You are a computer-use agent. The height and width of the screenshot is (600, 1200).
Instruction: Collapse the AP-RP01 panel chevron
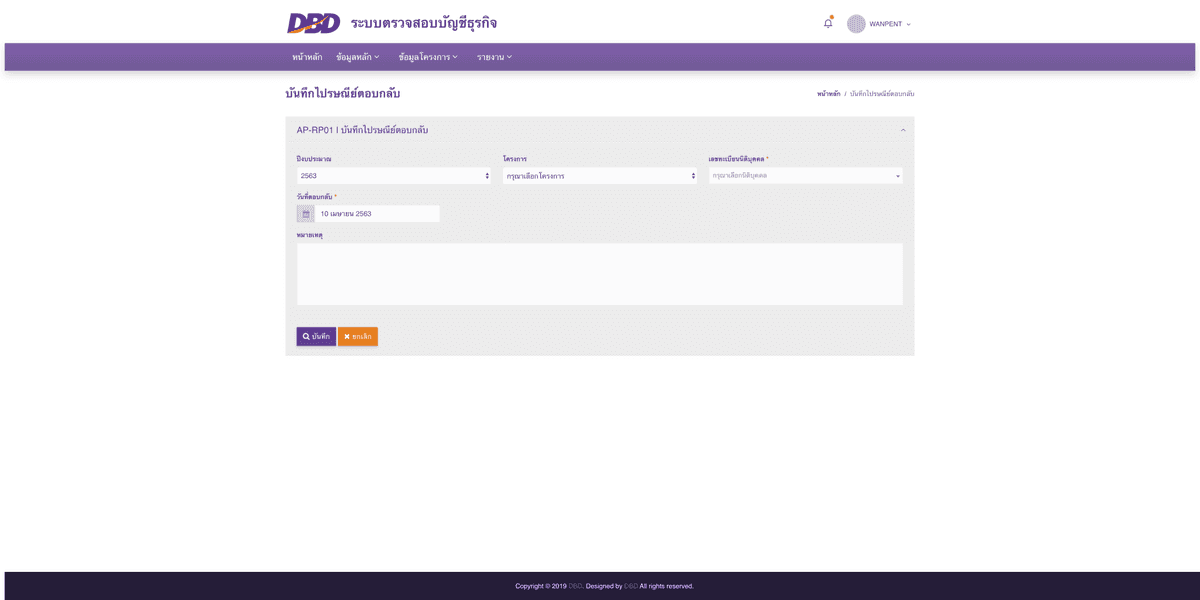[903, 130]
